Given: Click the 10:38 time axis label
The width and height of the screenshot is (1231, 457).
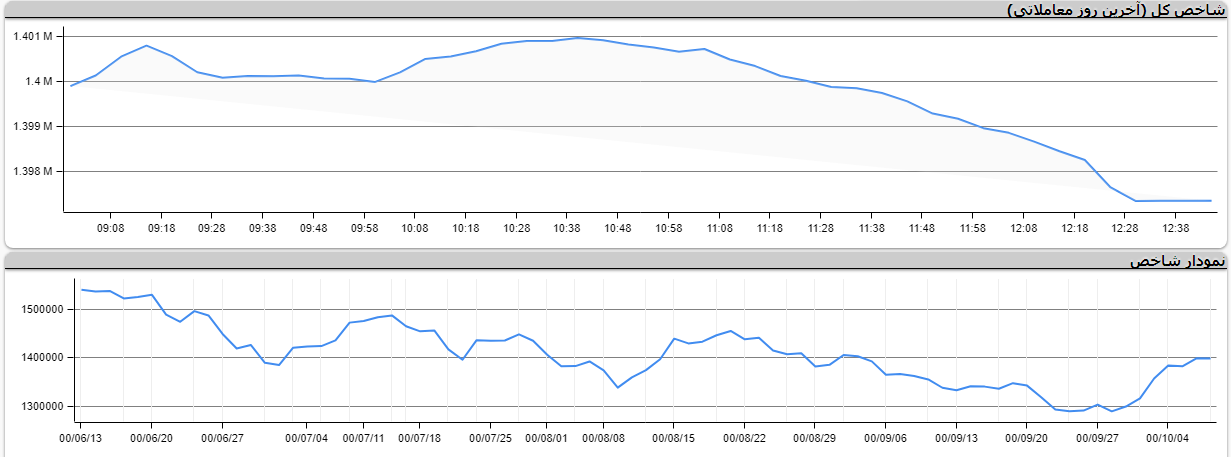Looking at the screenshot, I should click(x=567, y=229).
